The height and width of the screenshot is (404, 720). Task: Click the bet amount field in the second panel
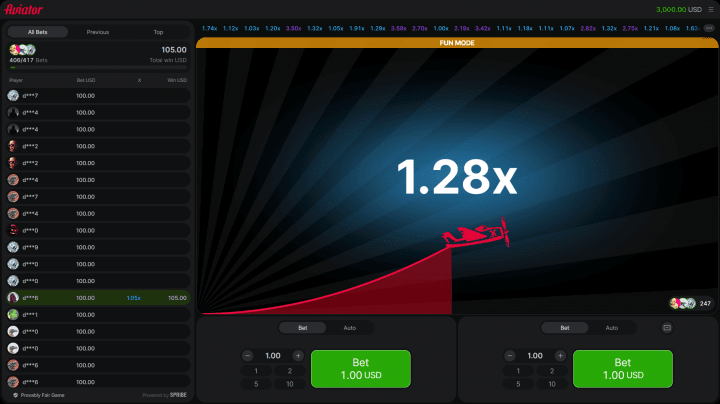pos(535,356)
